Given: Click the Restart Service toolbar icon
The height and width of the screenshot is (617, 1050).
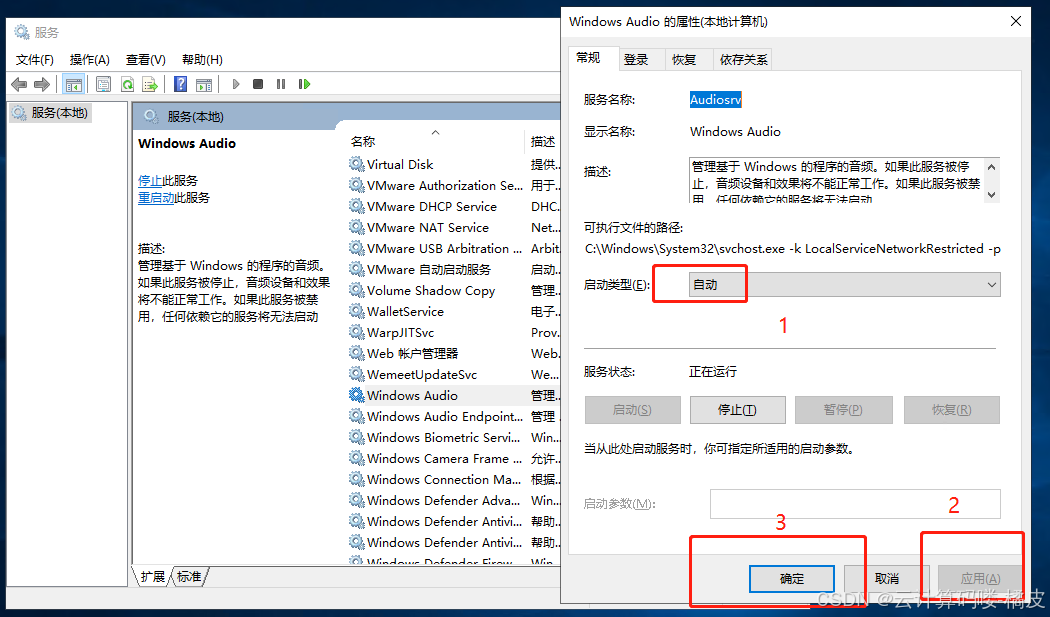Looking at the screenshot, I should coord(305,84).
